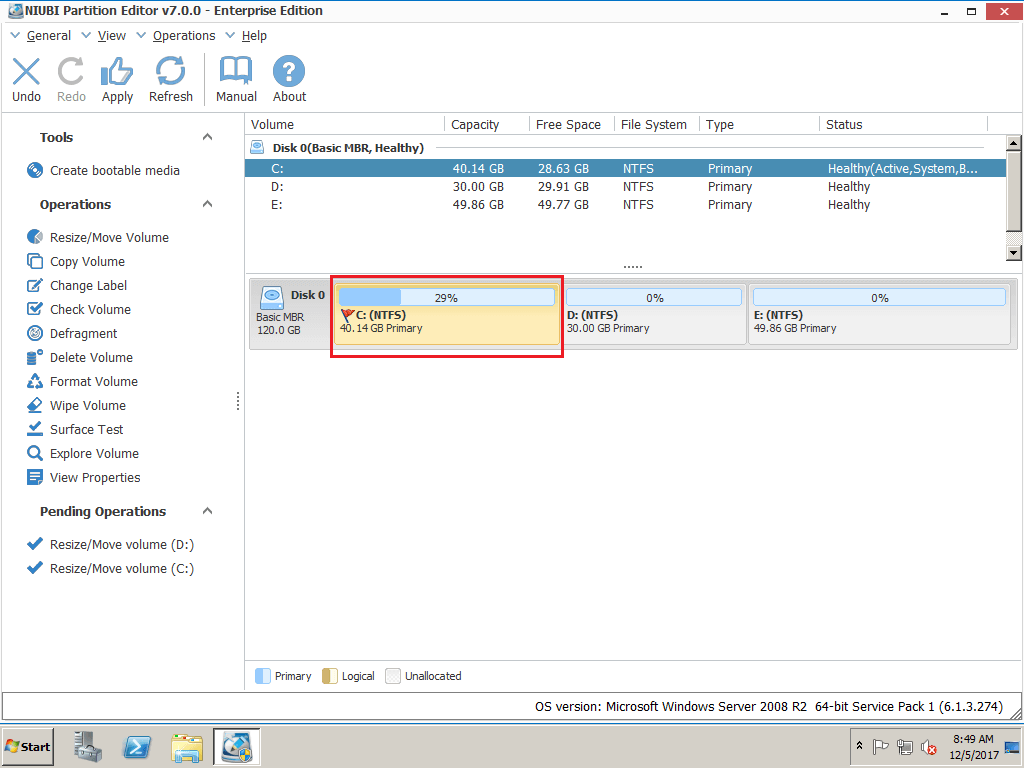Select the Copy Volume operation

(x=88, y=262)
